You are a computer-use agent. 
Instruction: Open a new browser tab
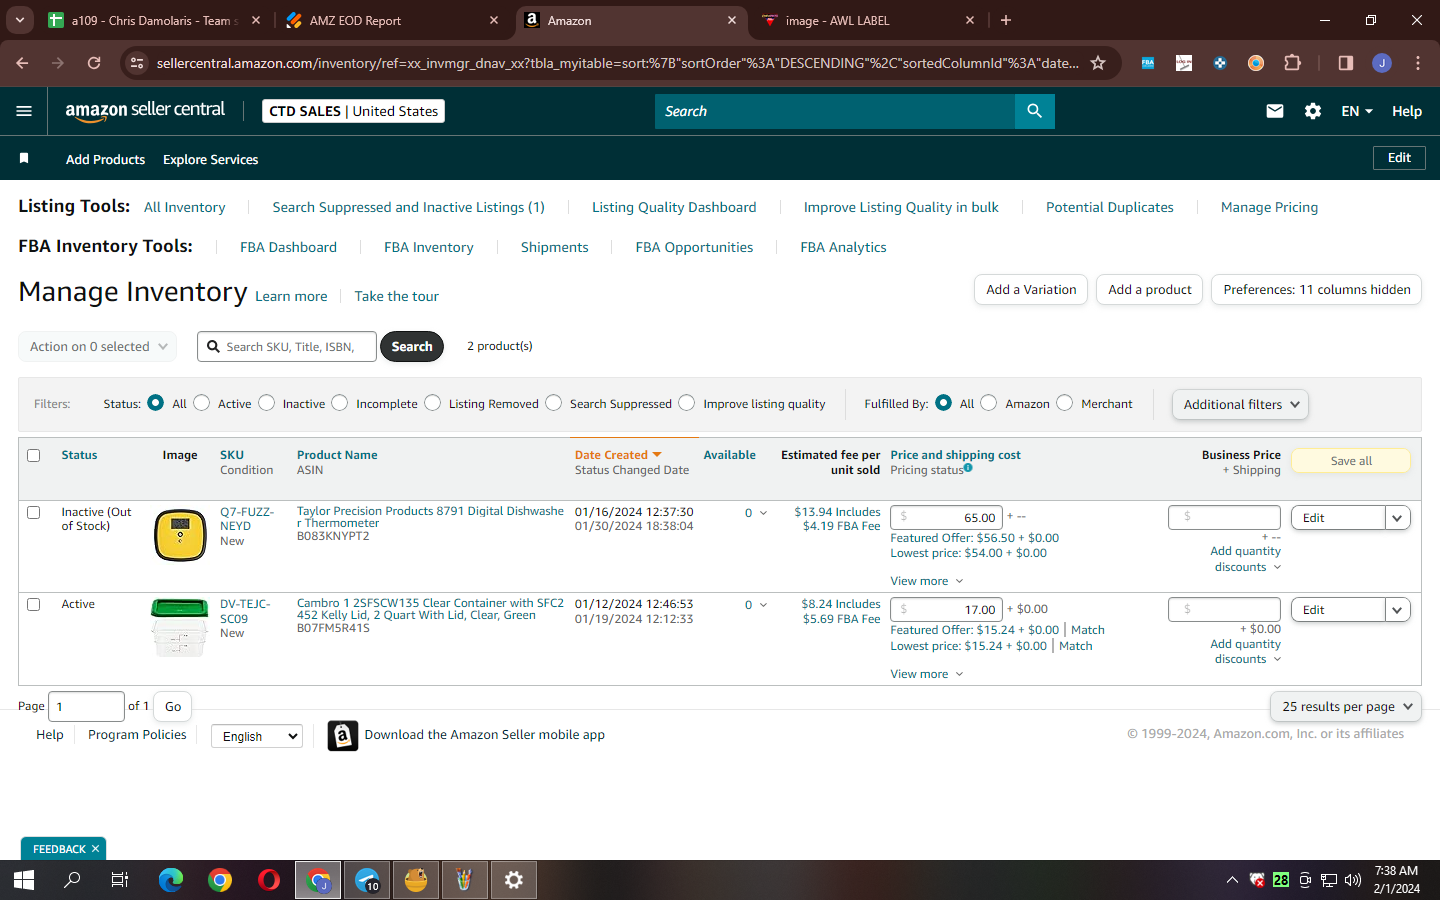click(1006, 20)
